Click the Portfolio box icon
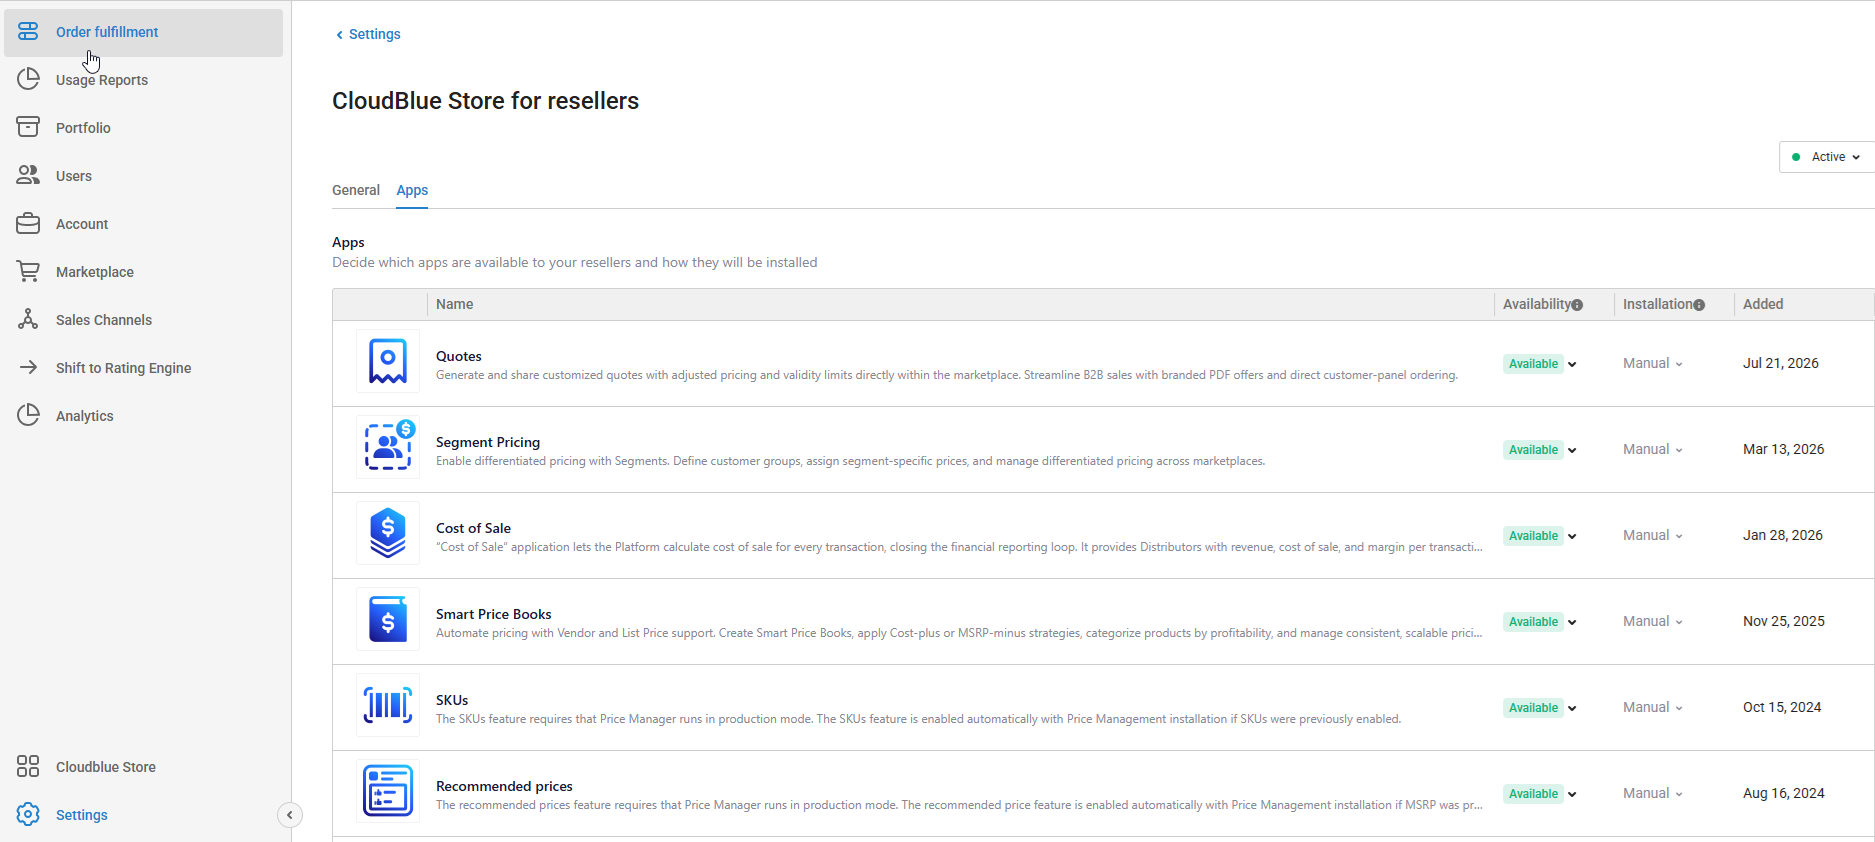 click(28, 127)
